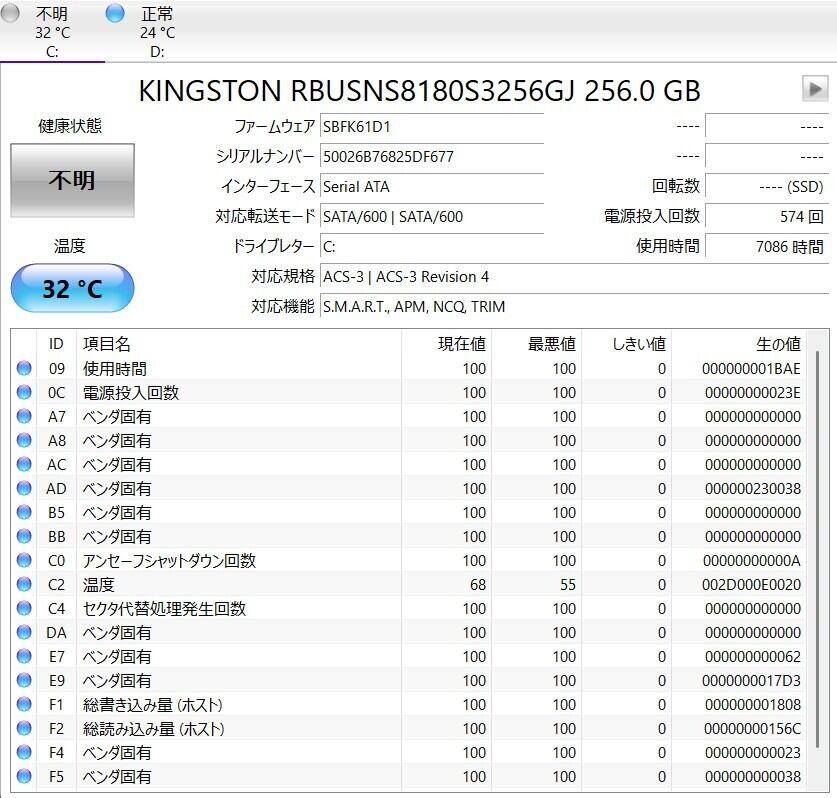Click the status orb for attribute BB
The width and height of the screenshot is (837, 798).
coord(24,536)
